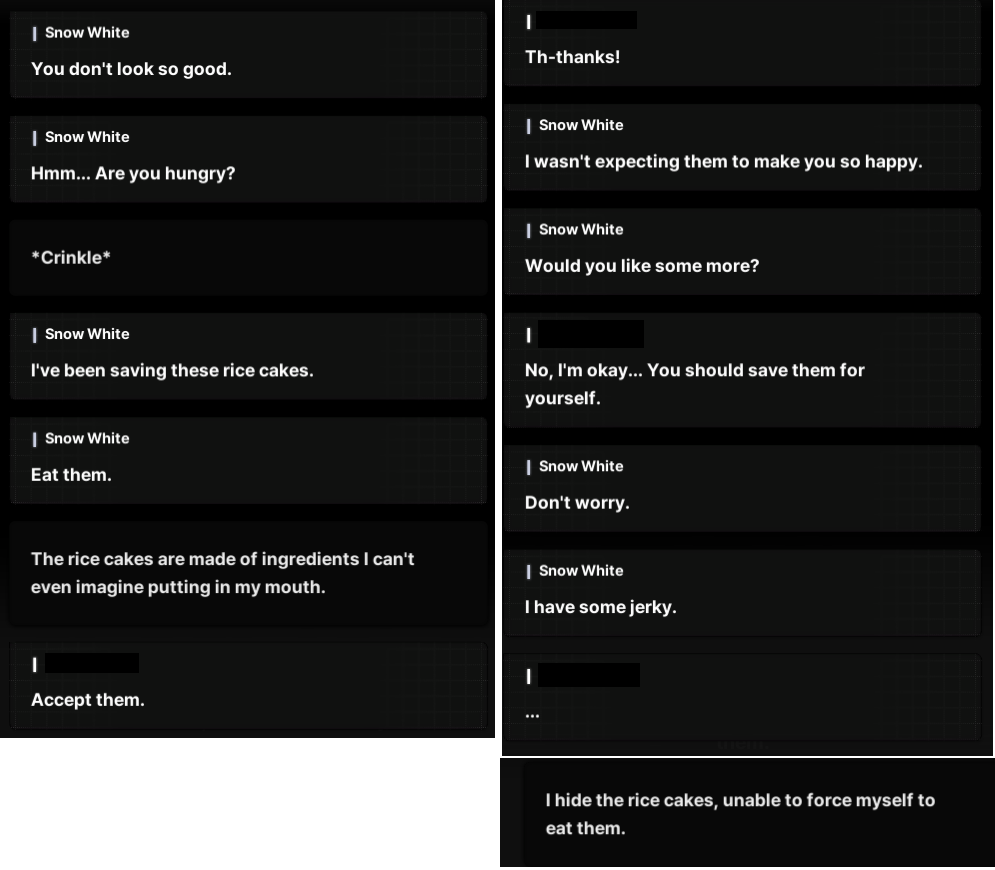Select the narration about rice cake ingredients
The width and height of the screenshot is (995, 870).
point(222,573)
